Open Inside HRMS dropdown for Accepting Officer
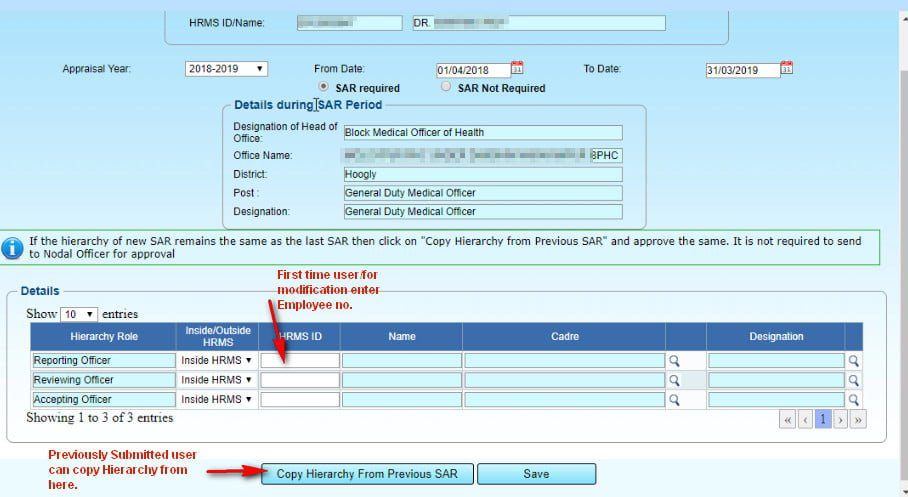Viewport: 908px width, 497px height. 217,400
